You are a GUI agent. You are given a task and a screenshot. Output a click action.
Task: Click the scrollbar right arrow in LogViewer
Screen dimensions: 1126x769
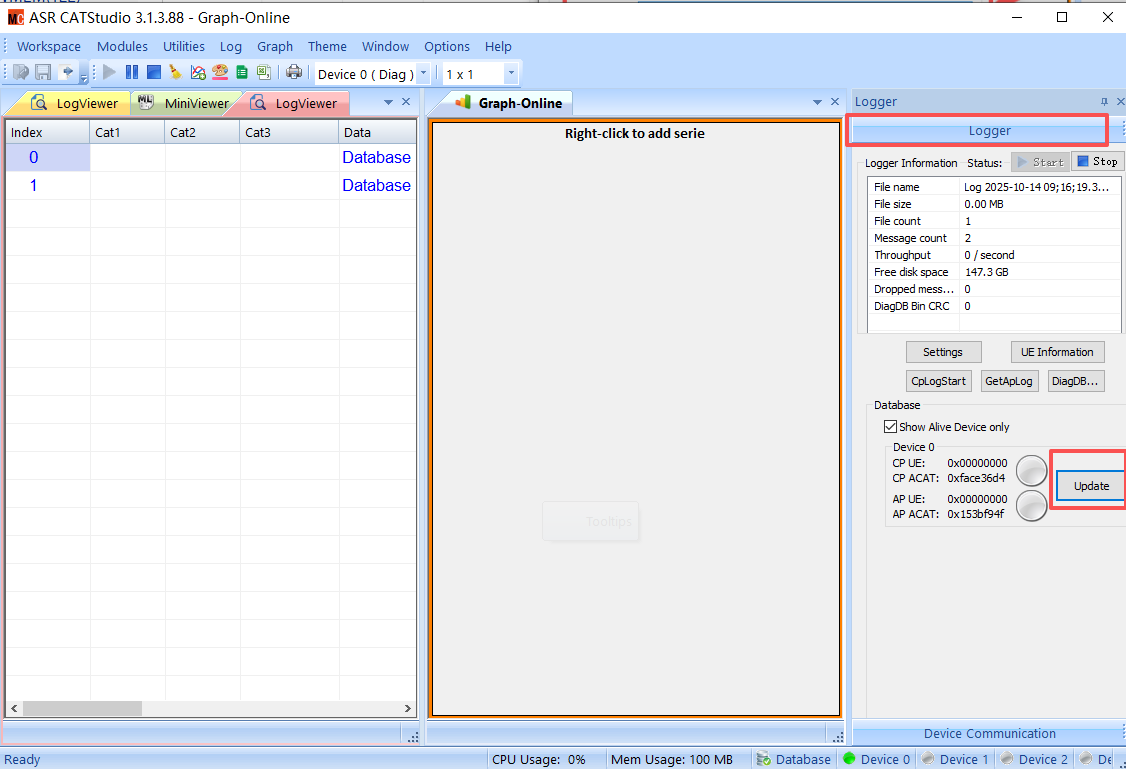[408, 709]
